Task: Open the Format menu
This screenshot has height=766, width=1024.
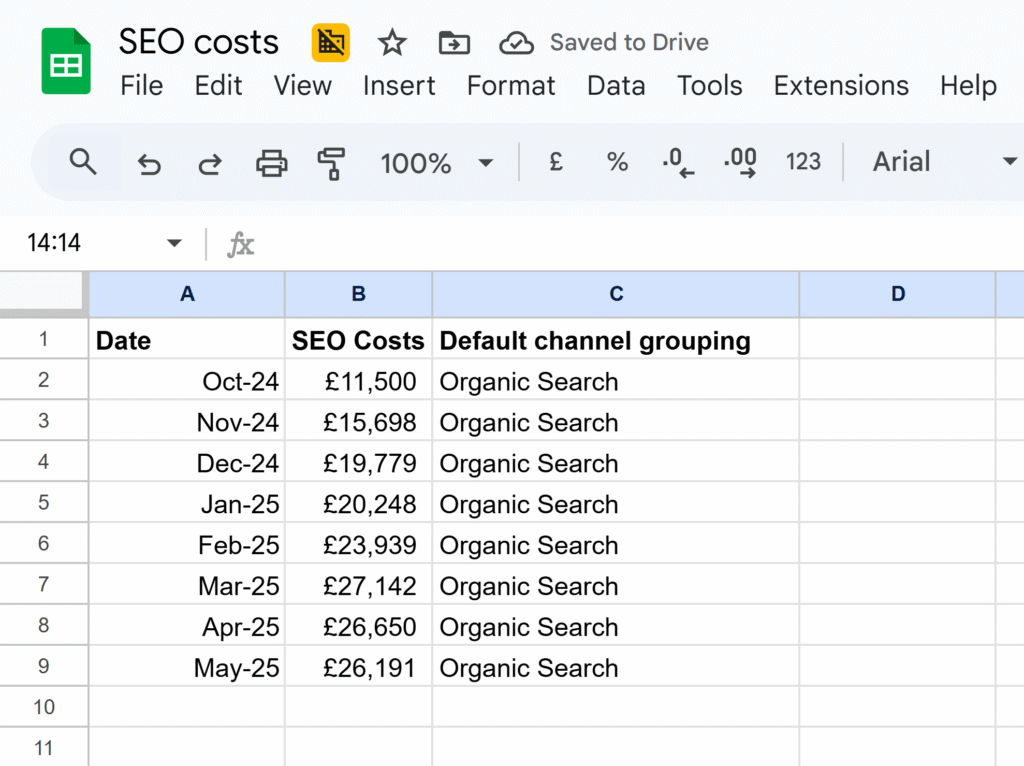Action: [x=510, y=86]
